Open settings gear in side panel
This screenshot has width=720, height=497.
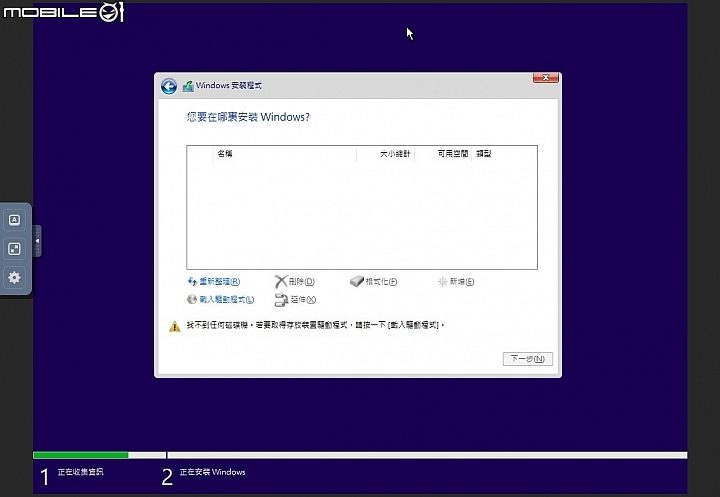click(x=15, y=277)
